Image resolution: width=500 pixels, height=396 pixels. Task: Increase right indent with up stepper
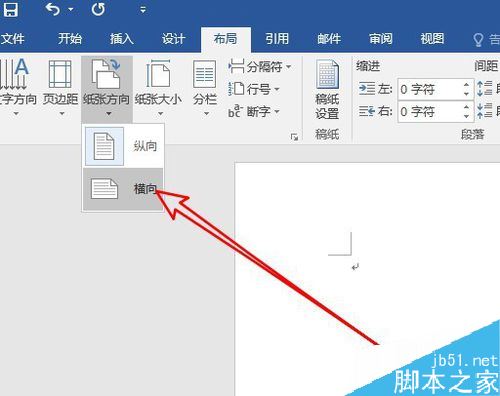pyautogui.click(x=466, y=107)
